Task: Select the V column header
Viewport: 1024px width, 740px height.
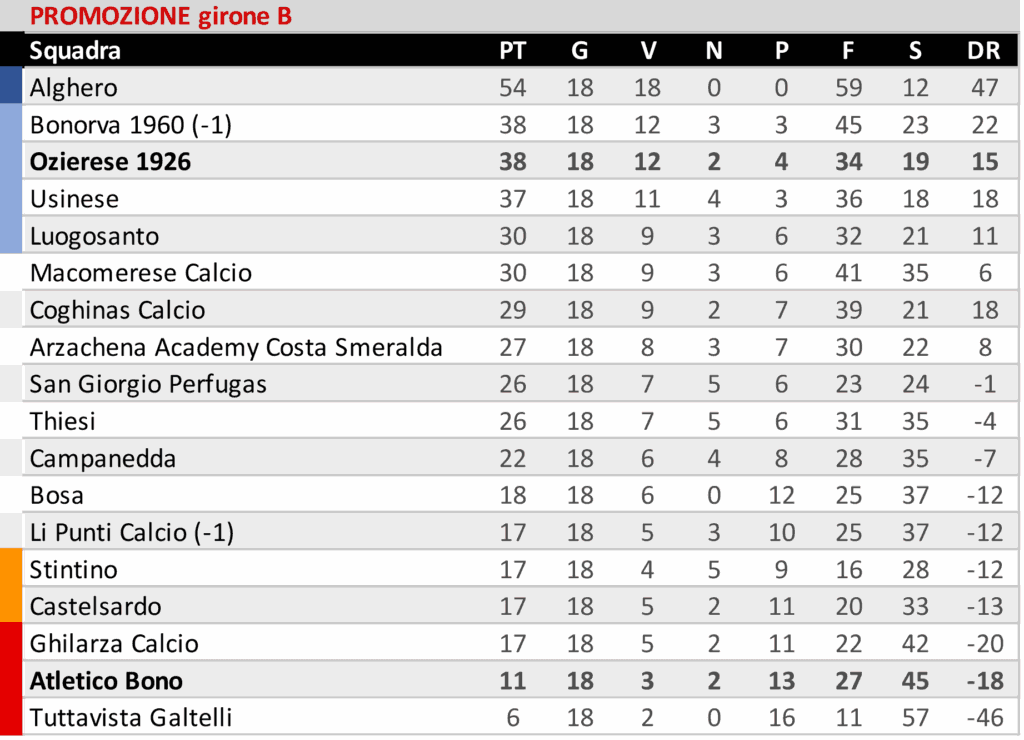Action: click(648, 51)
